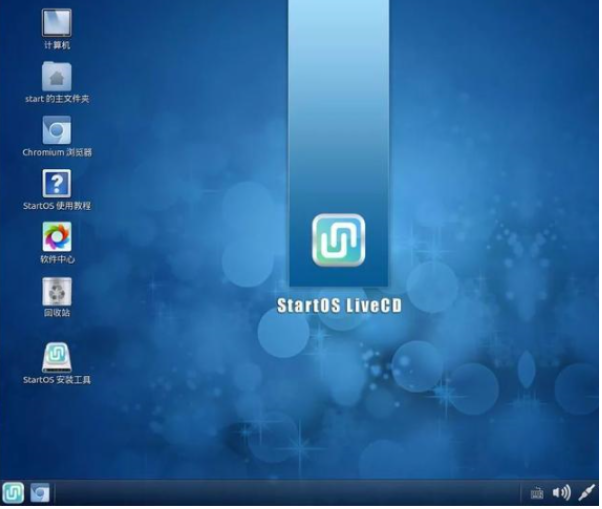Select the 软件中心 label text

(x=57, y=259)
